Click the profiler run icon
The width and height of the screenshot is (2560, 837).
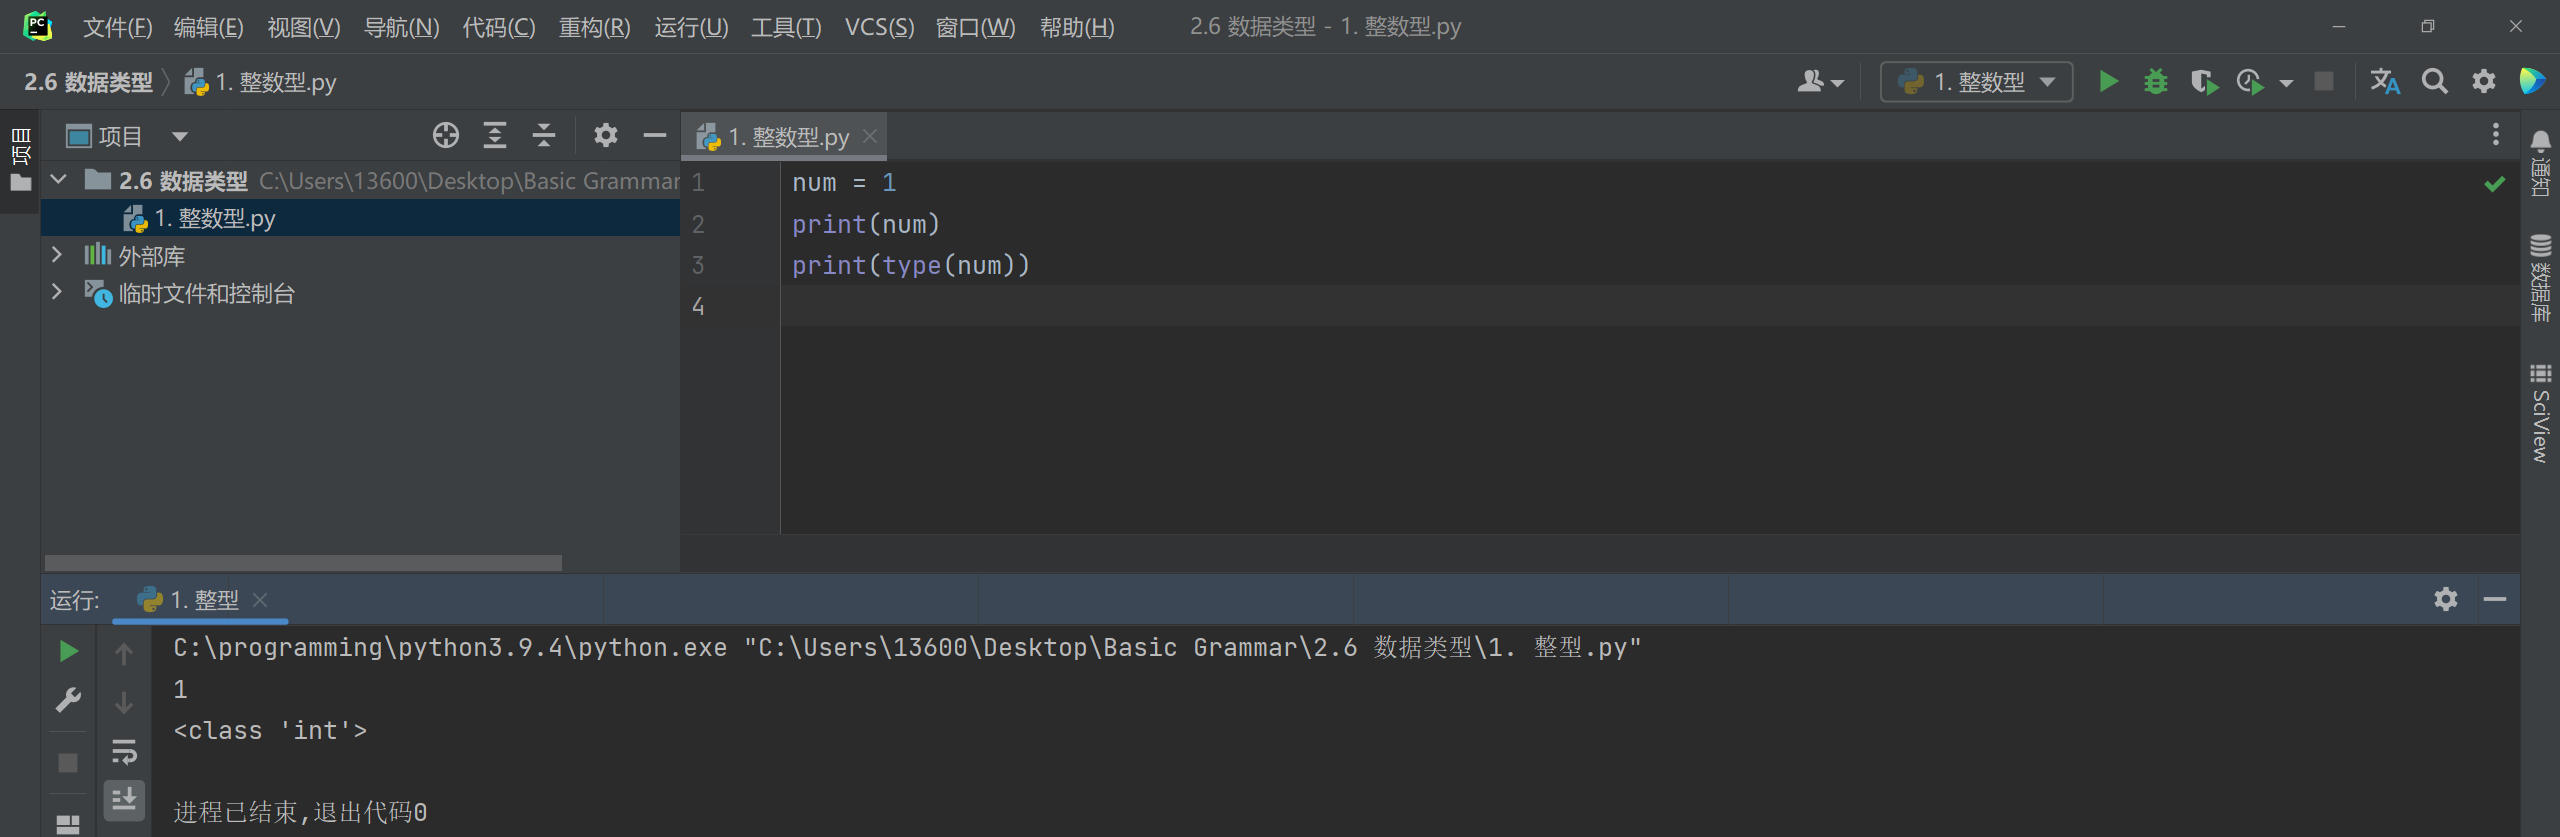click(2250, 81)
